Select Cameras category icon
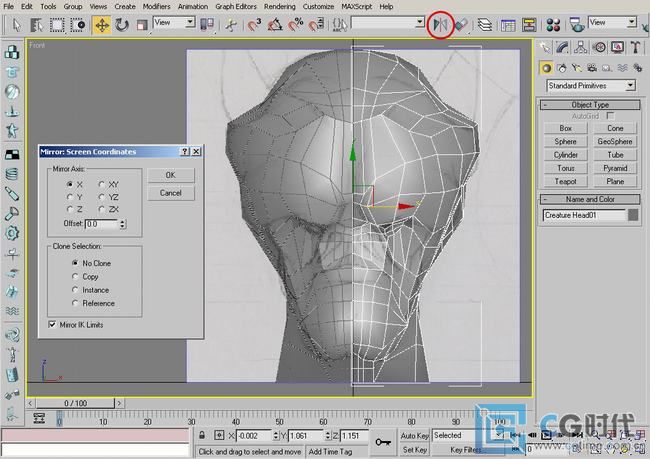The width and height of the screenshot is (650, 459). pos(592,68)
